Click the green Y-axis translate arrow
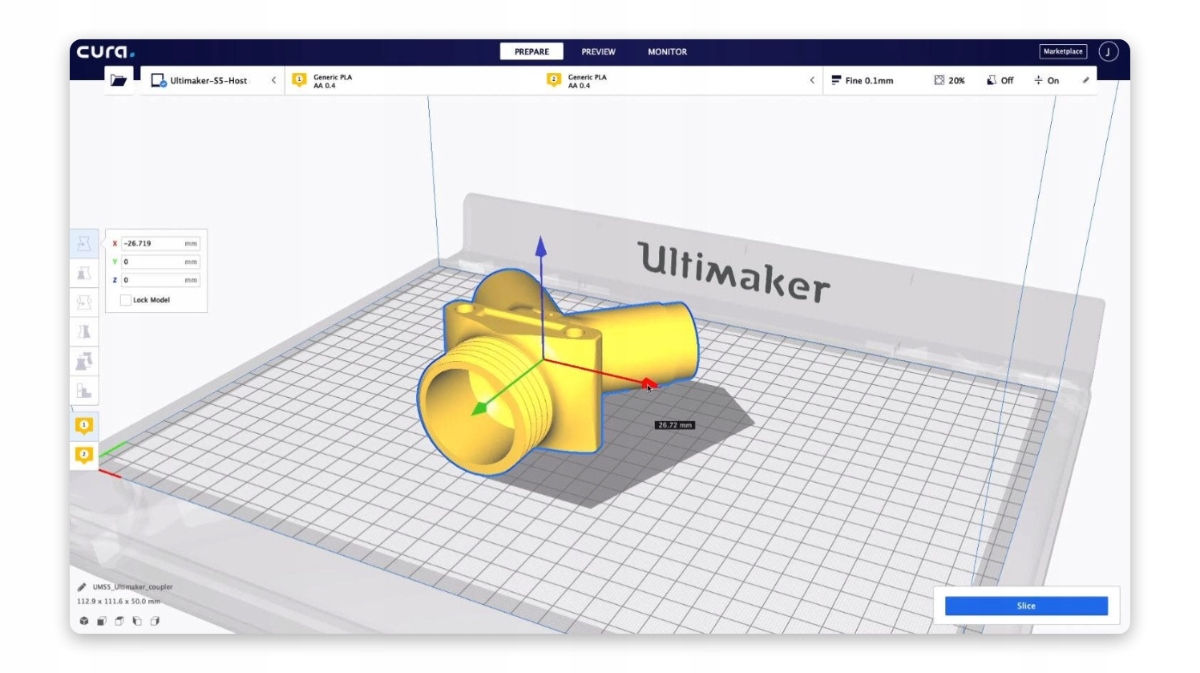 click(x=481, y=408)
